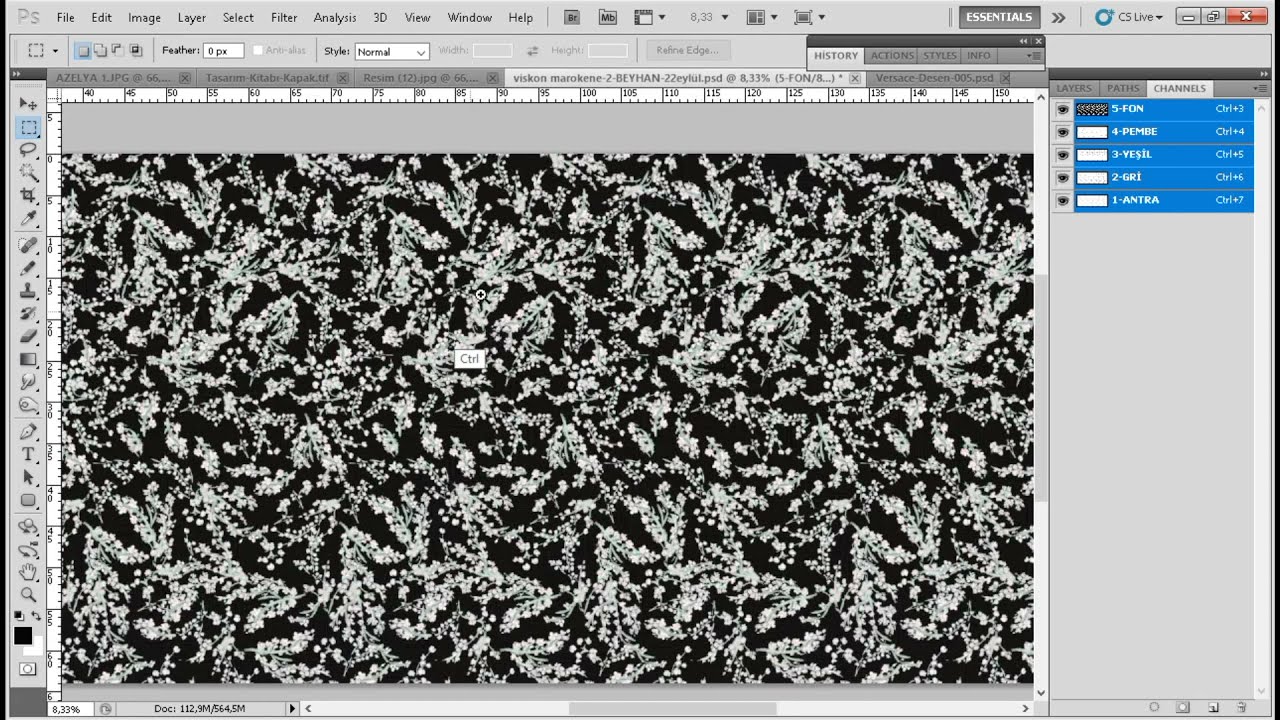Viewport: 1280px width, 720px height.
Task: Select the Blur tool
Action: tap(28, 383)
